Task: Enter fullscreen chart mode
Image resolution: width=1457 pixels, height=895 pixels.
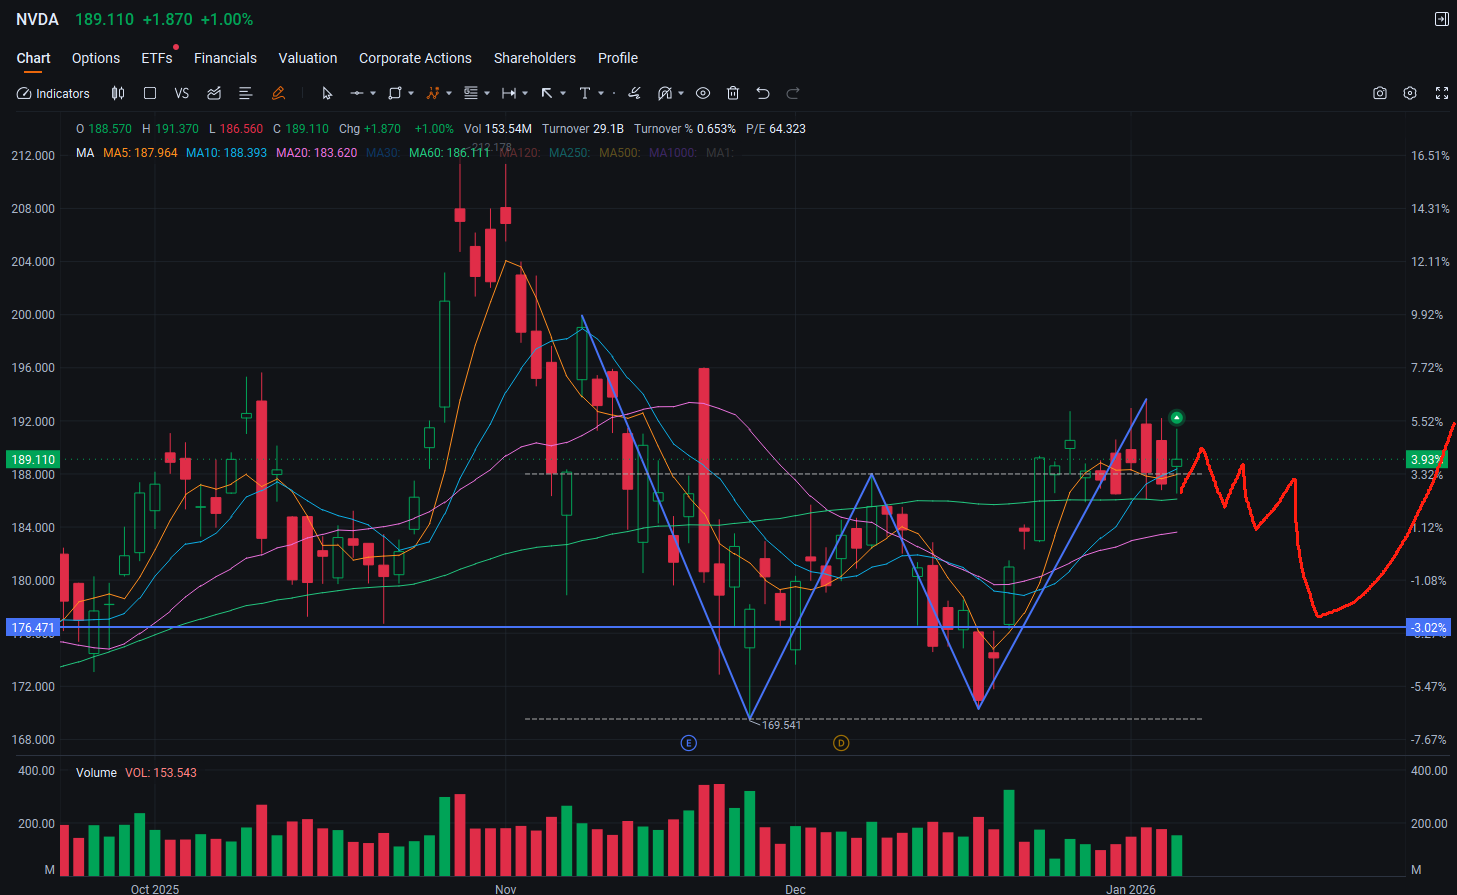Action: pos(1442,93)
